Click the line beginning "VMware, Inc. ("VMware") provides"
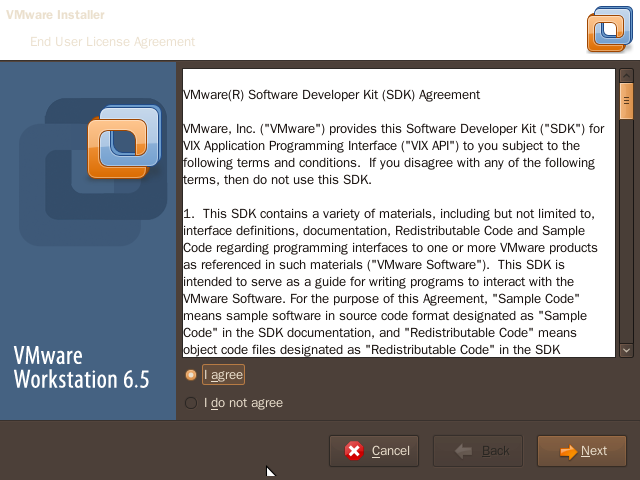The image size is (640, 480). [393, 129]
